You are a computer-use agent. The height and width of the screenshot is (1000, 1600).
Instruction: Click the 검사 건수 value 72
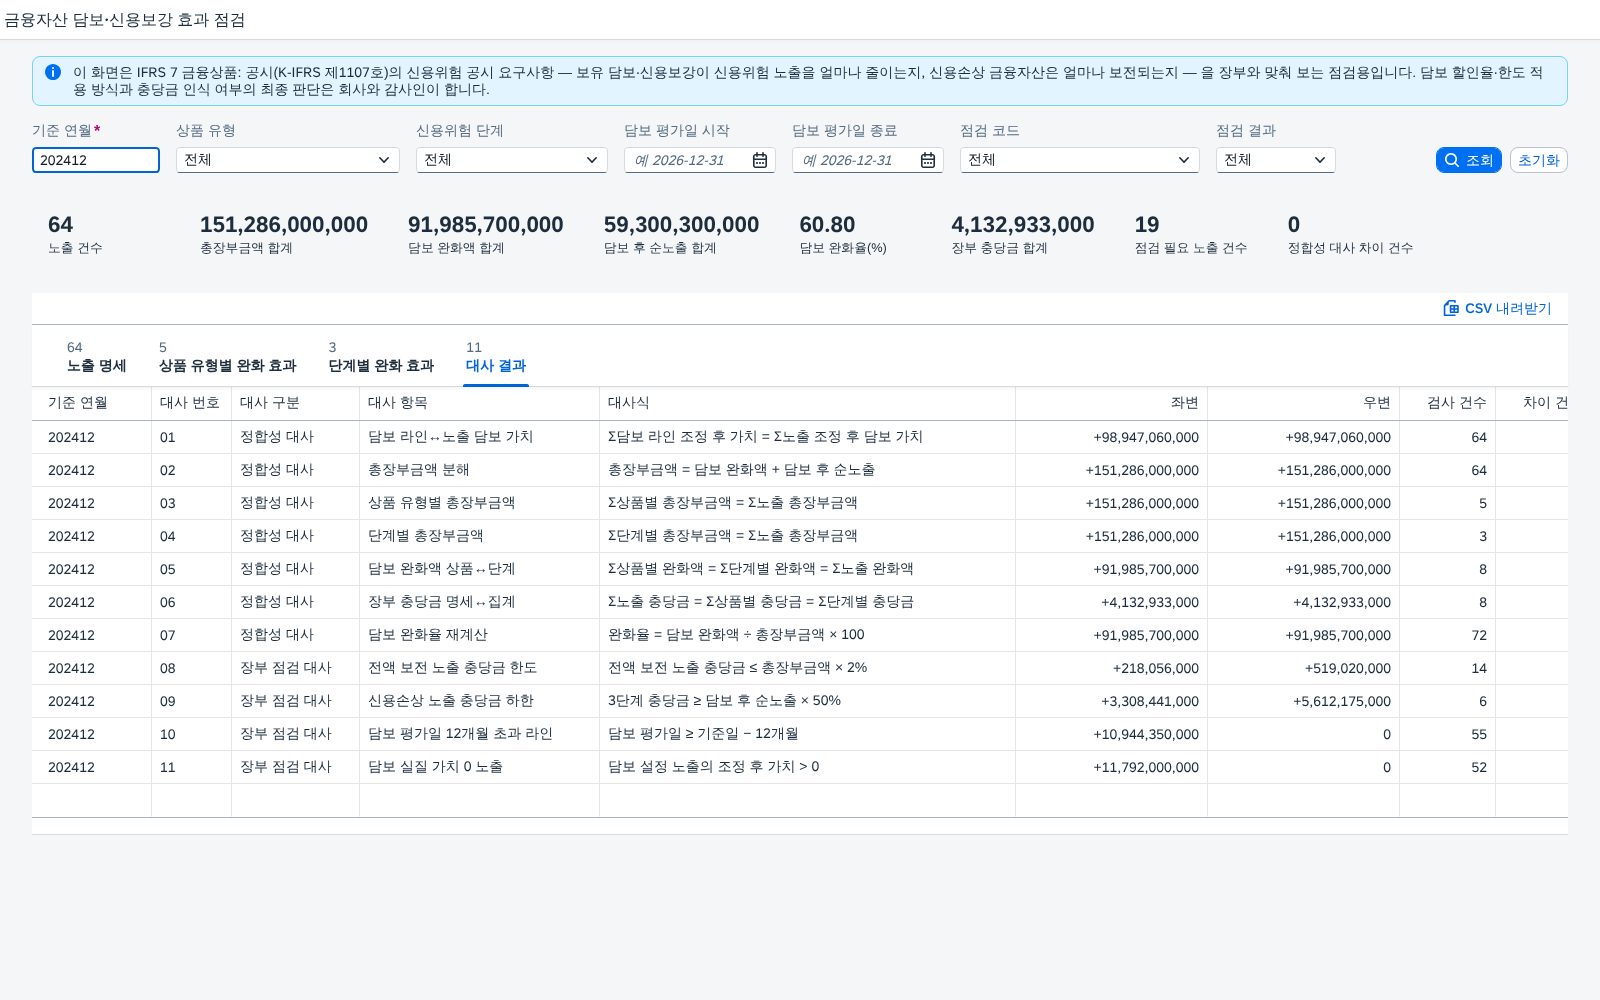1479,635
